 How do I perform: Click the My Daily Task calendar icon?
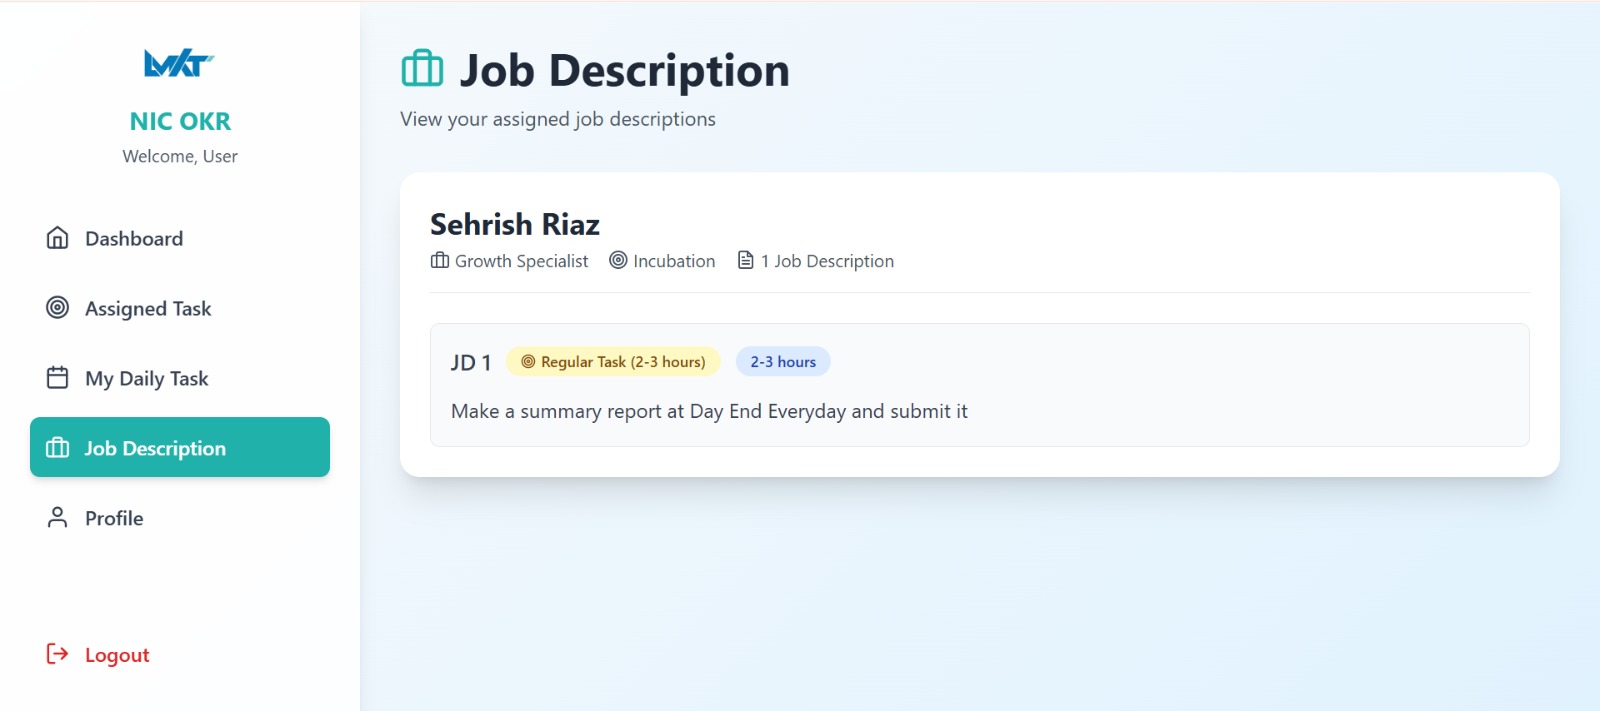pyautogui.click(x=57, y=378)
